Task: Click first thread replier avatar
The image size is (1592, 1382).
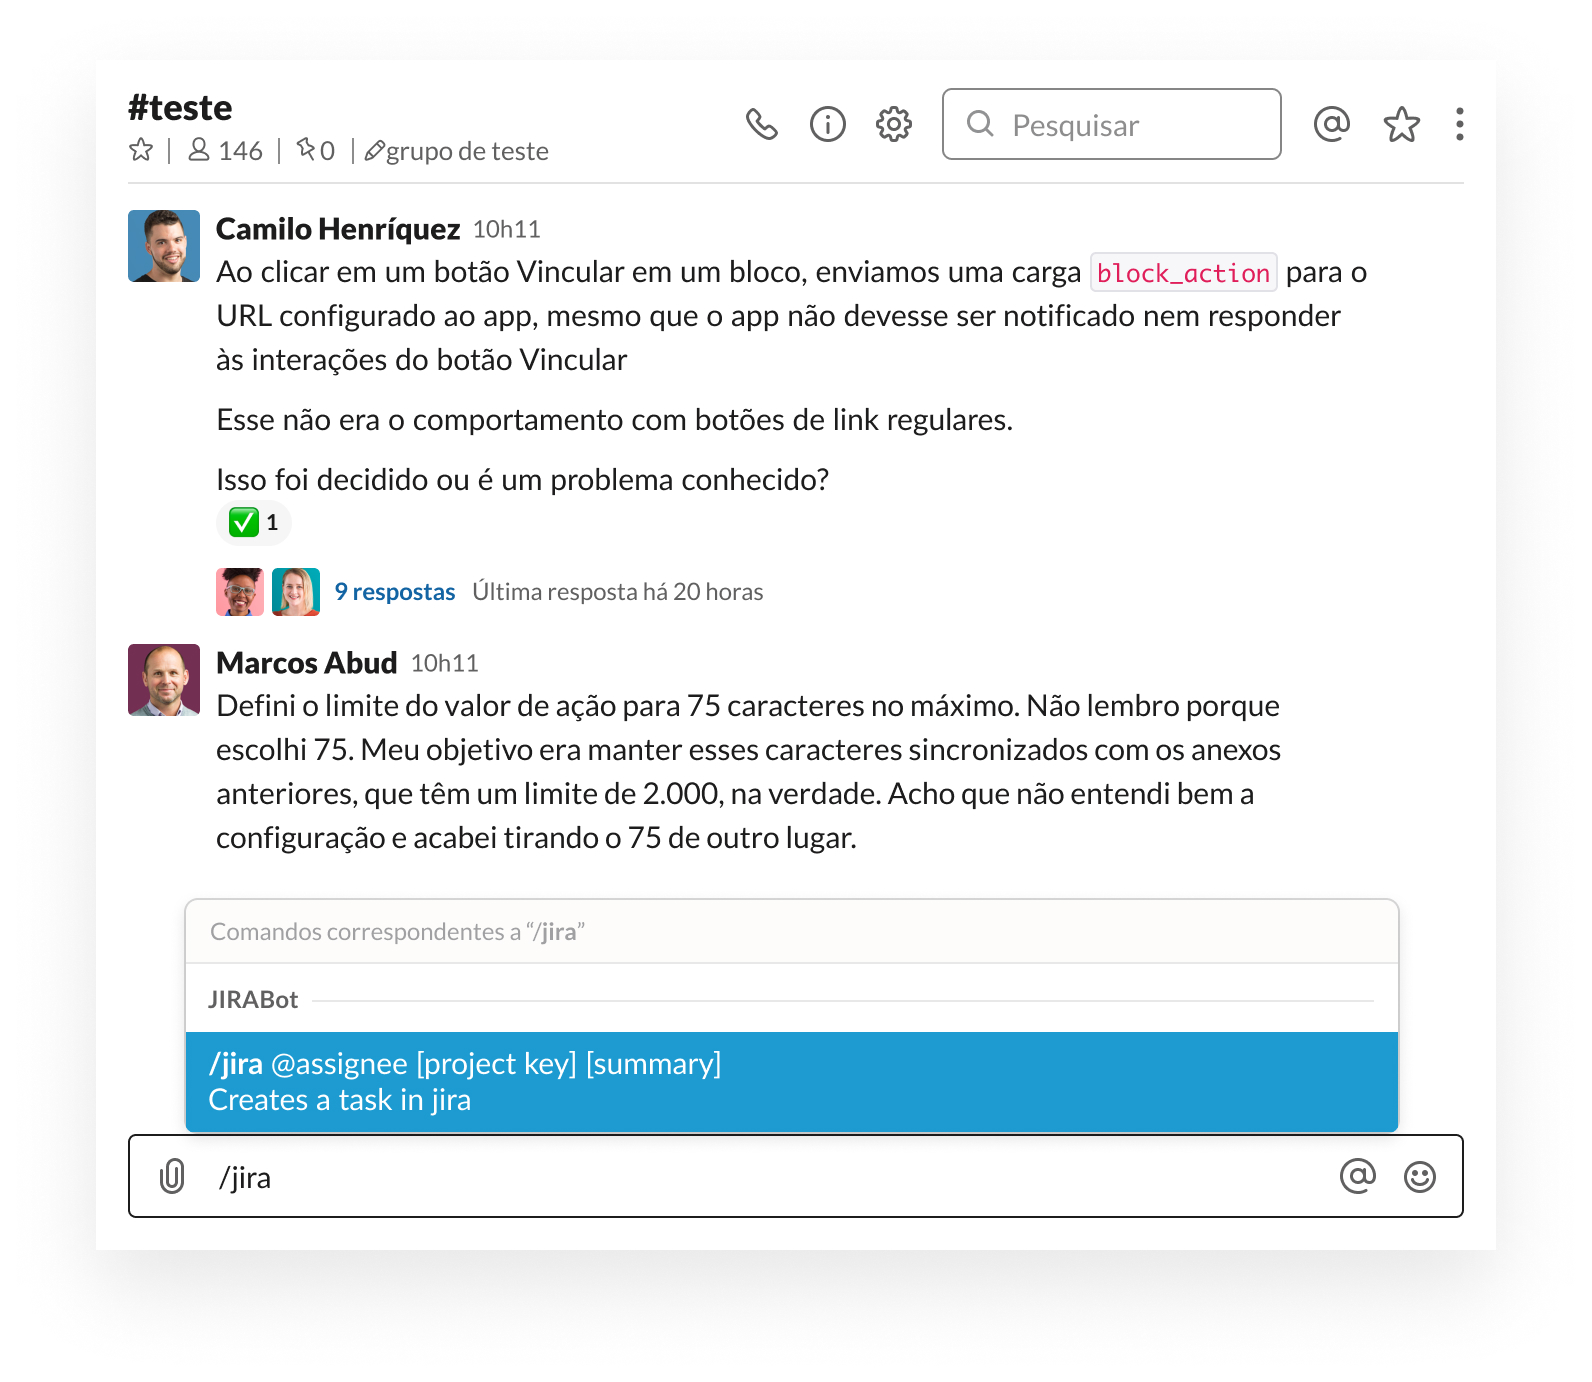Action: [240, 592]
